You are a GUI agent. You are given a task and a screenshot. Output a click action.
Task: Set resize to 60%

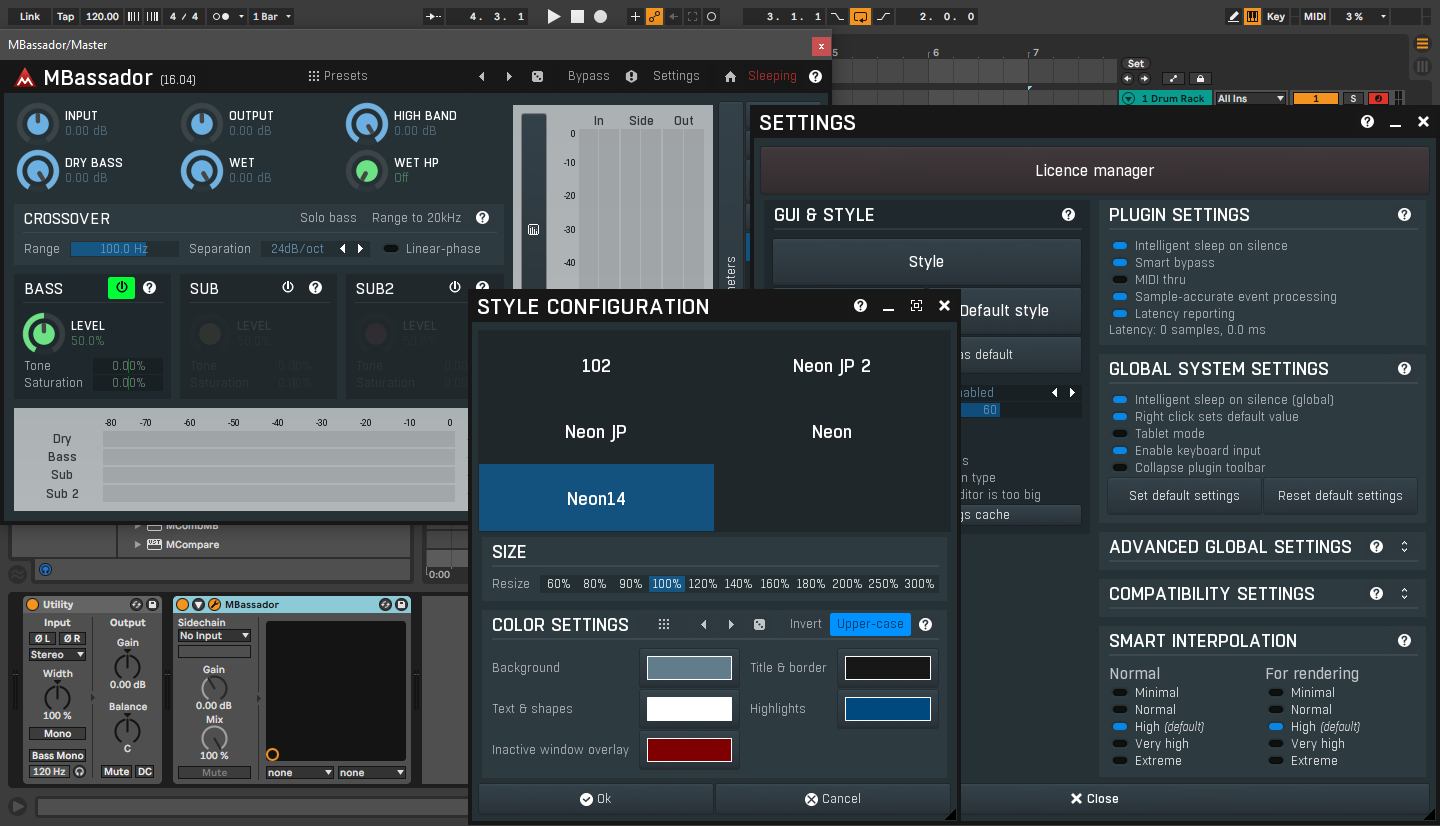tap(559, 584)
